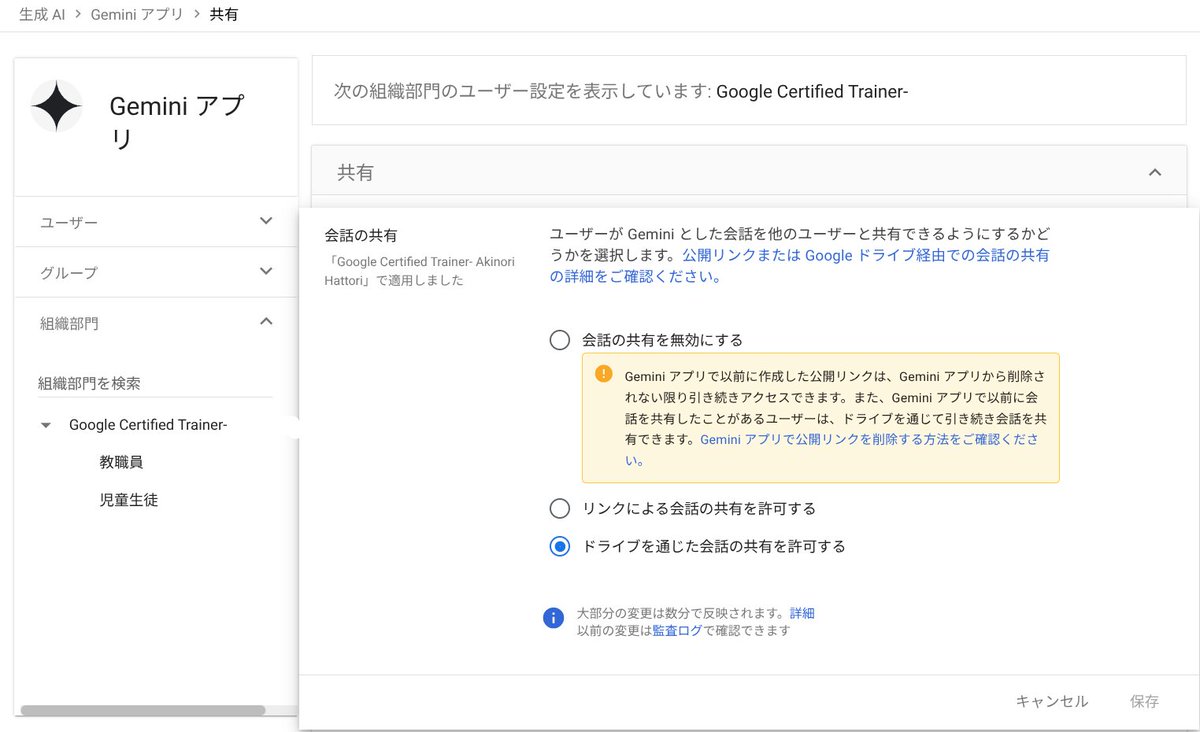Click the Gemini app star logo
This screenshot has height=732, width=1200.
[x=56, y=106]
